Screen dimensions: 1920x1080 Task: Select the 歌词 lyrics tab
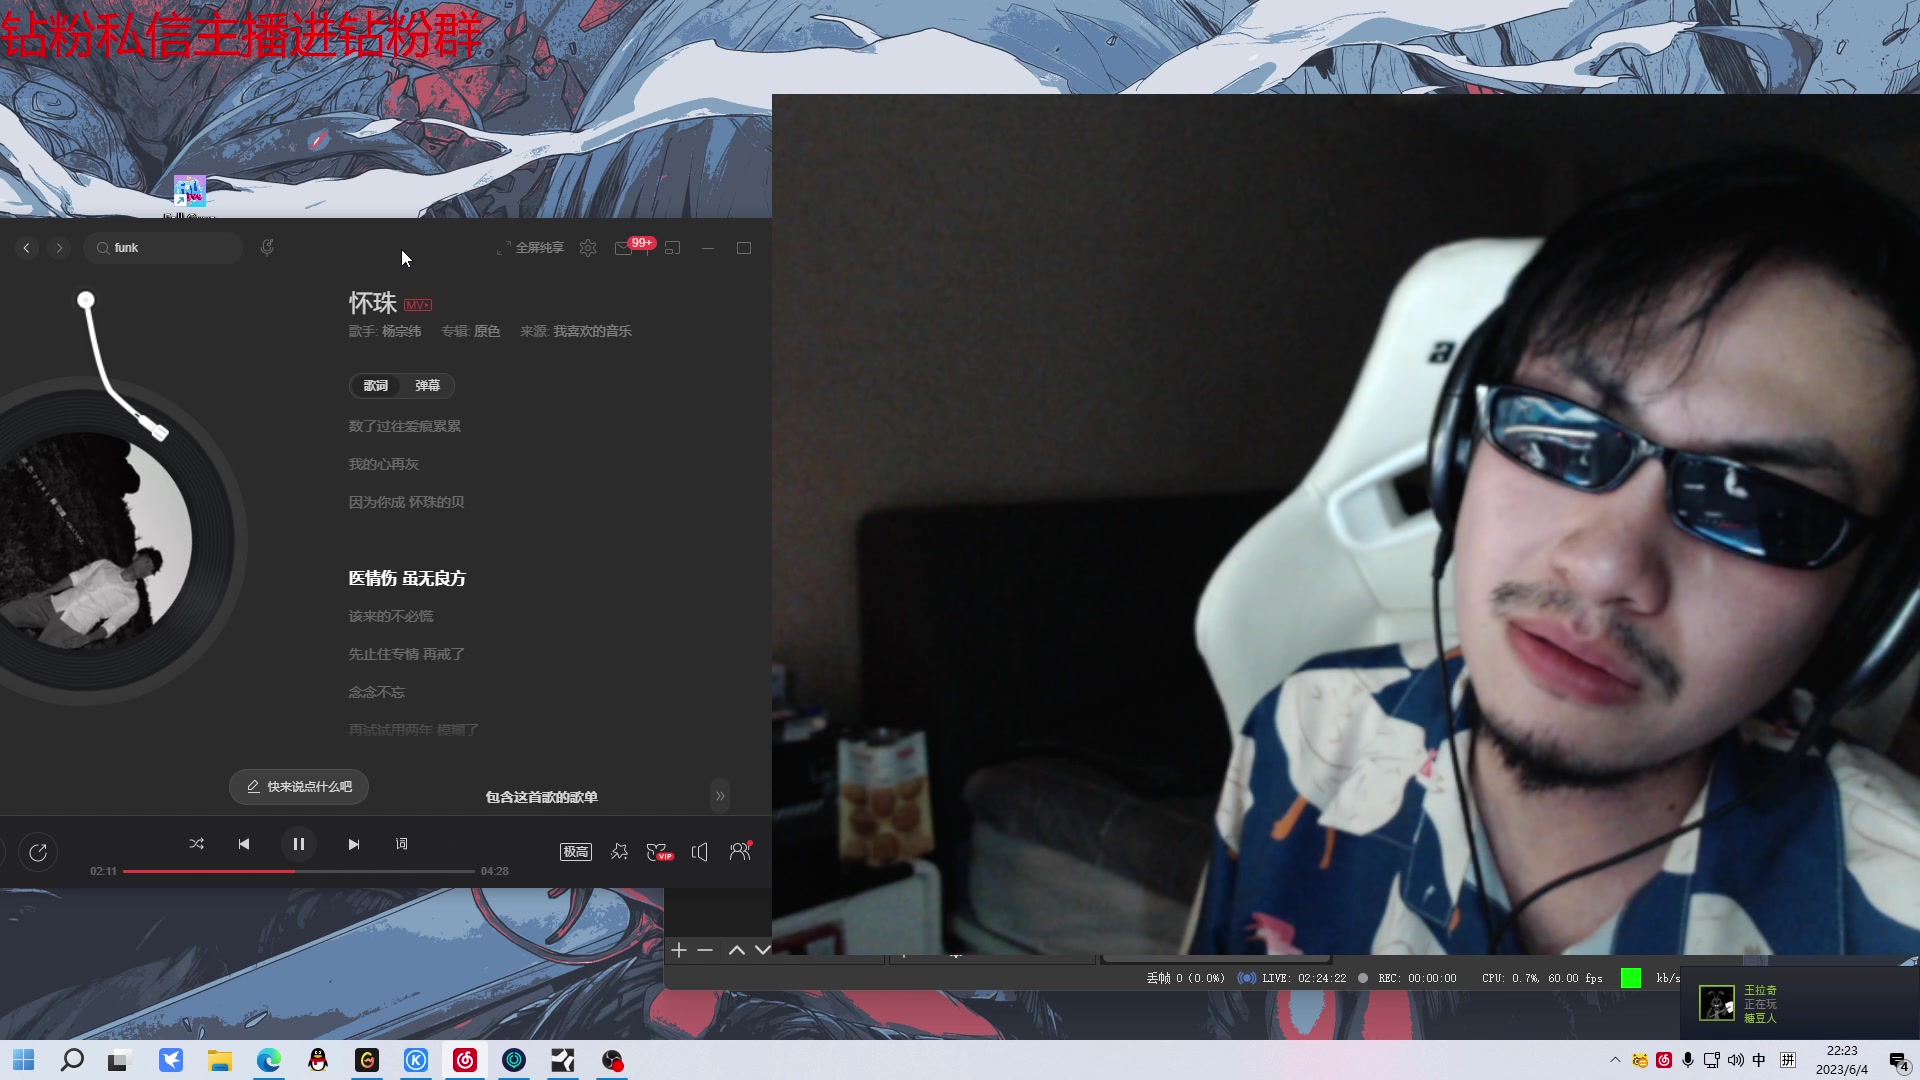[x=376, y=386]
